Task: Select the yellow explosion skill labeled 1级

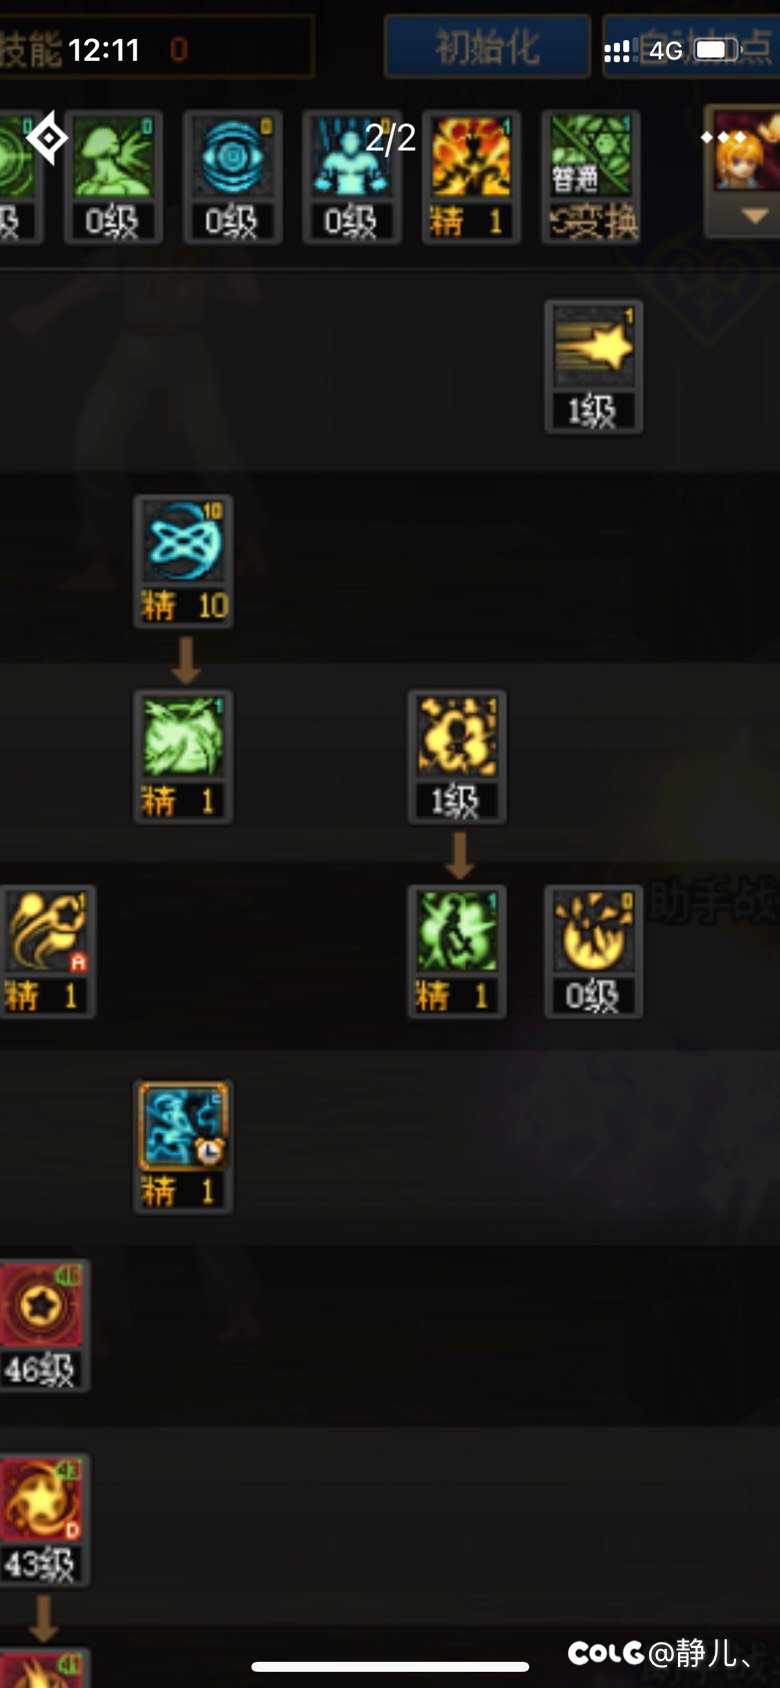Action: [457, 756]
